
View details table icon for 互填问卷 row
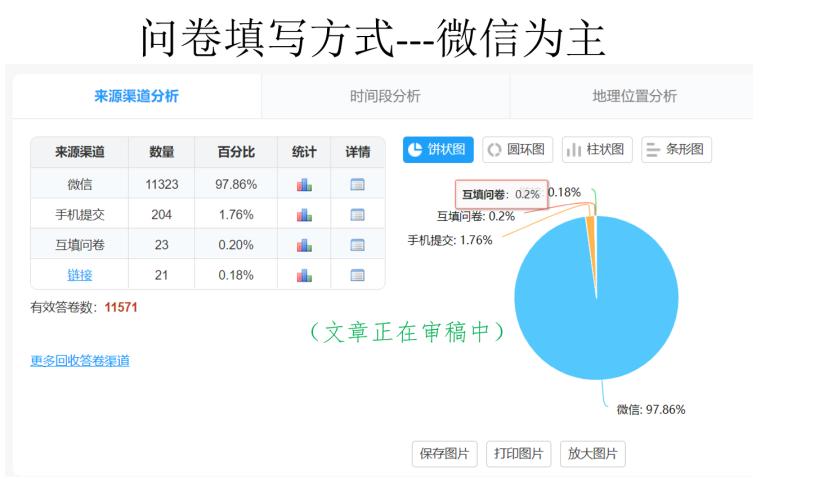point(357,245)
